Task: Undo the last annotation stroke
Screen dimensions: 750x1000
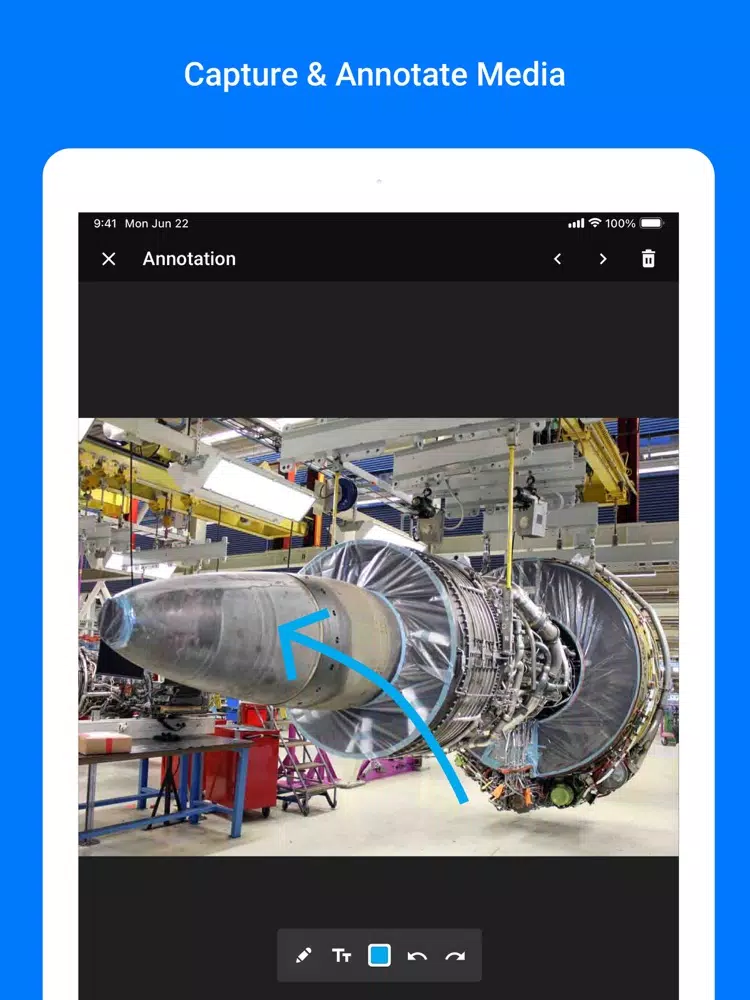Action: 417,956
